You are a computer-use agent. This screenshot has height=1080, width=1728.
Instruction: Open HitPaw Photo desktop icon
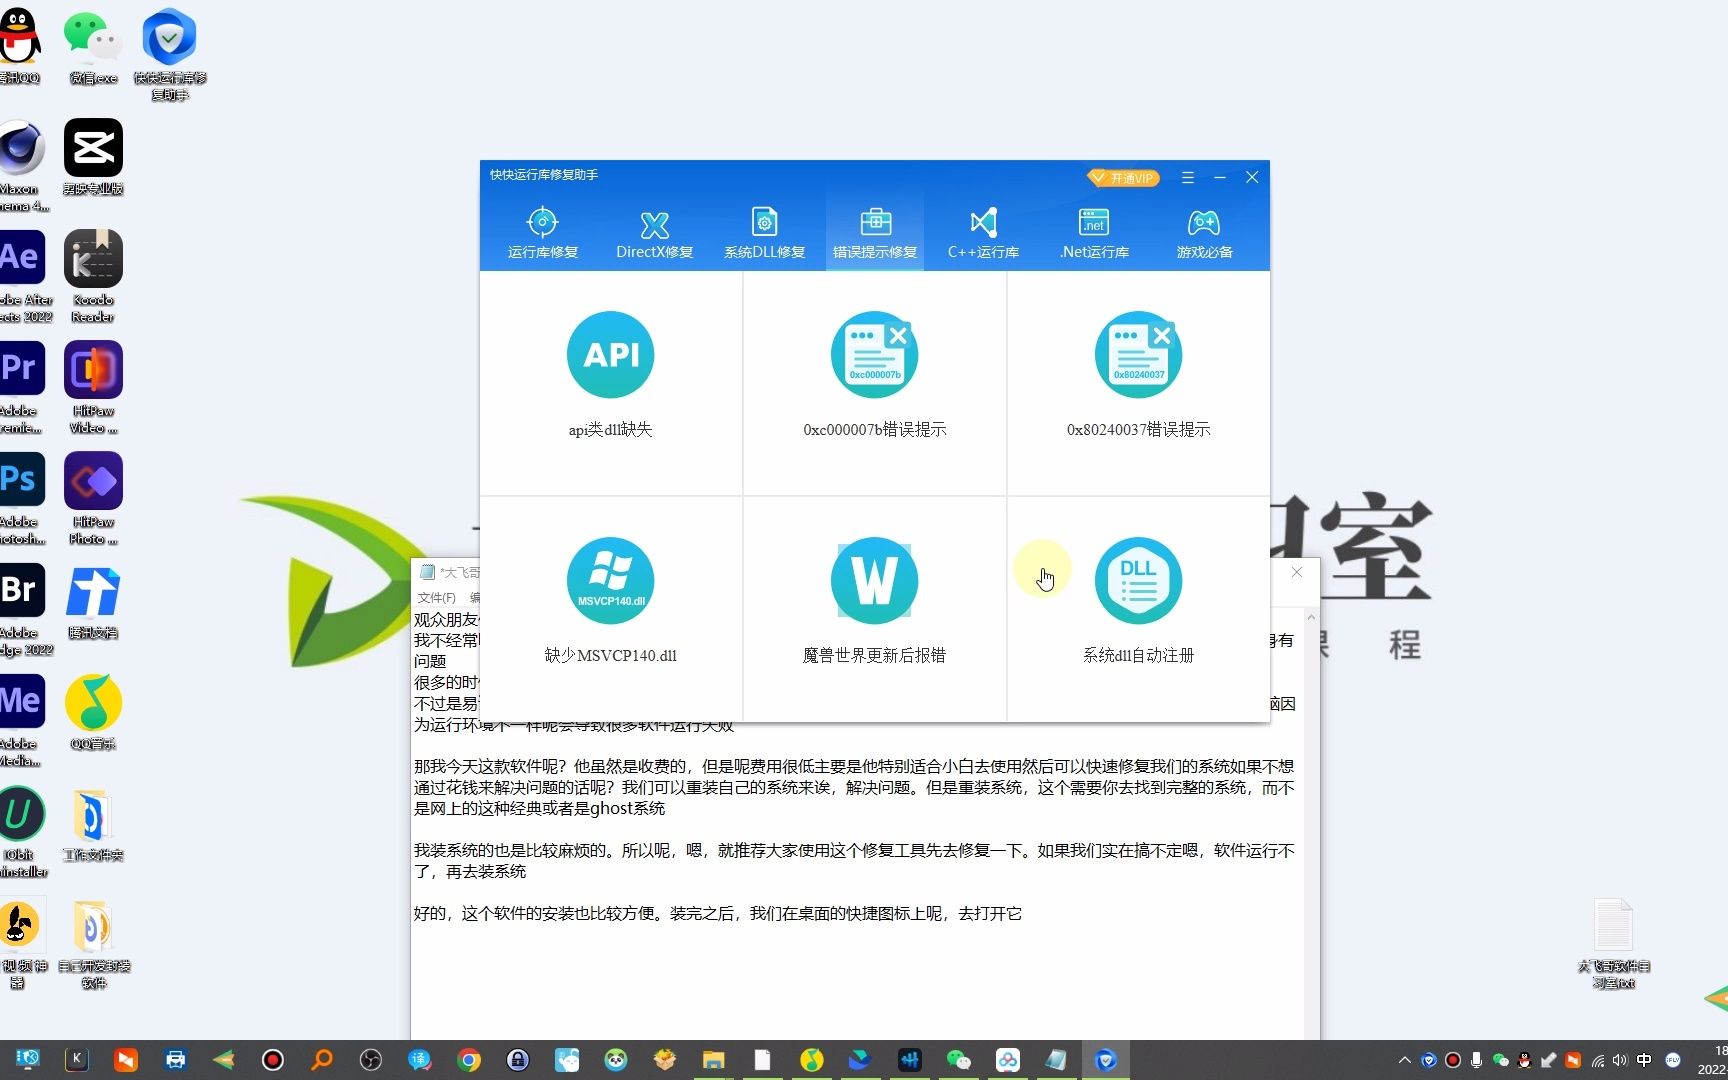[x=93, y=499]
